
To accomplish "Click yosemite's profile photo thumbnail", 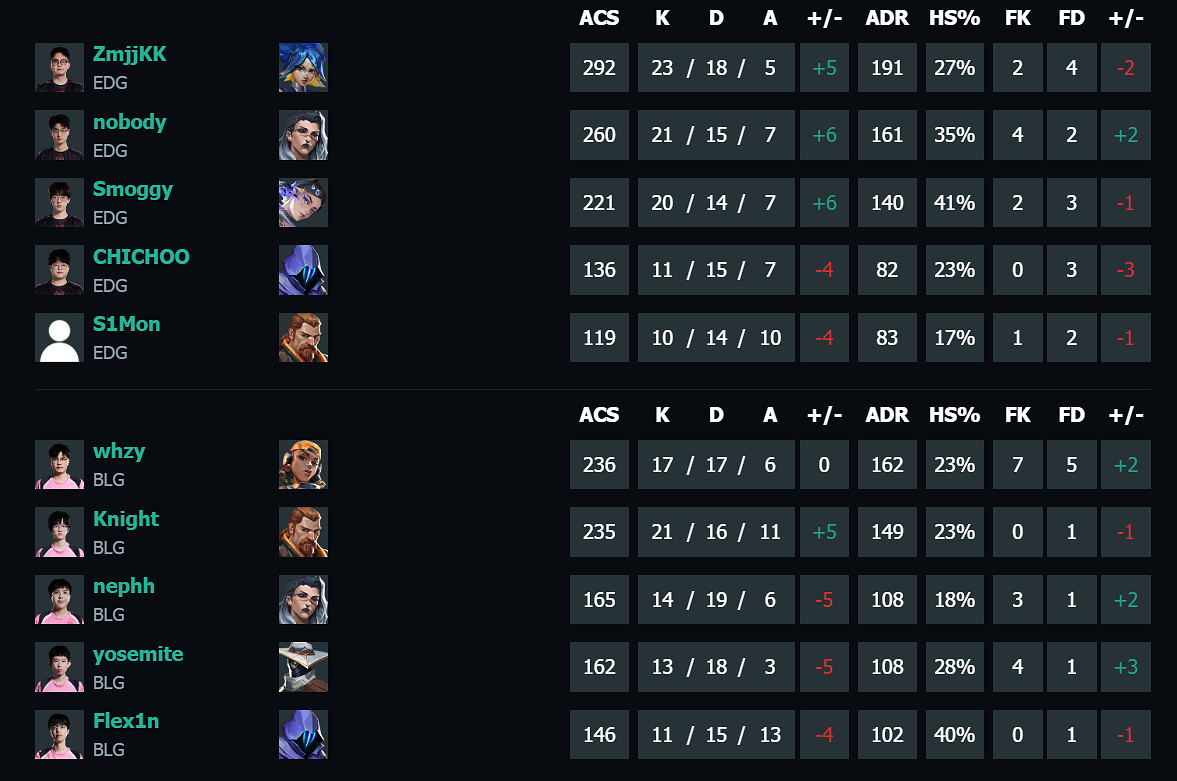I will tap(59, 666).
